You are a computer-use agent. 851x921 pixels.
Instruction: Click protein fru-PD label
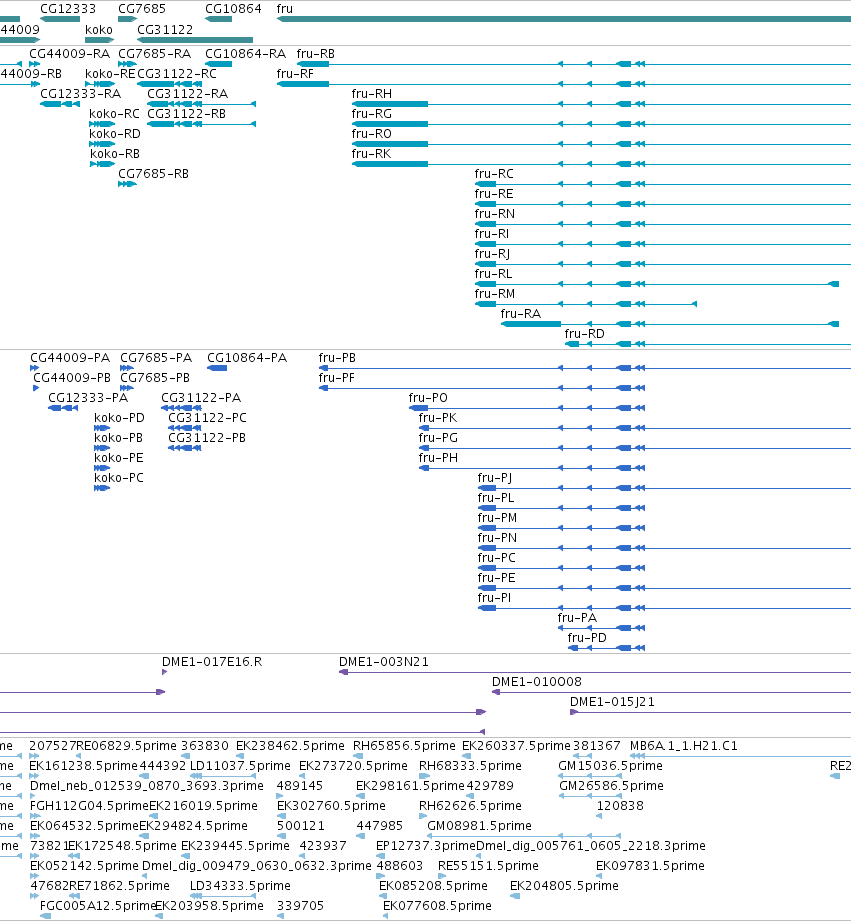(x=587, y=637)
